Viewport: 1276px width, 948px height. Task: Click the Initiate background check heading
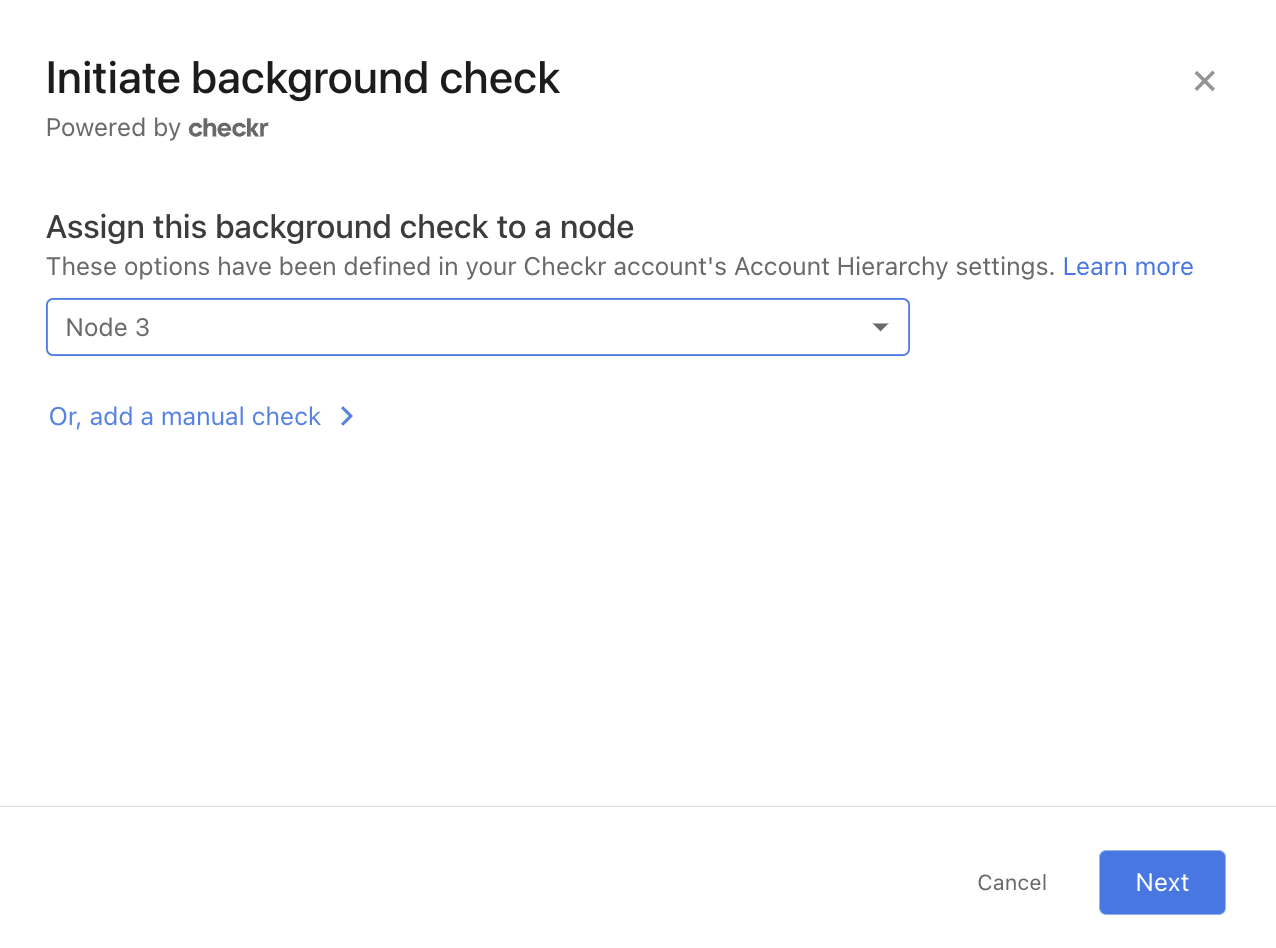pyautogui.click(x=303, y=78)
